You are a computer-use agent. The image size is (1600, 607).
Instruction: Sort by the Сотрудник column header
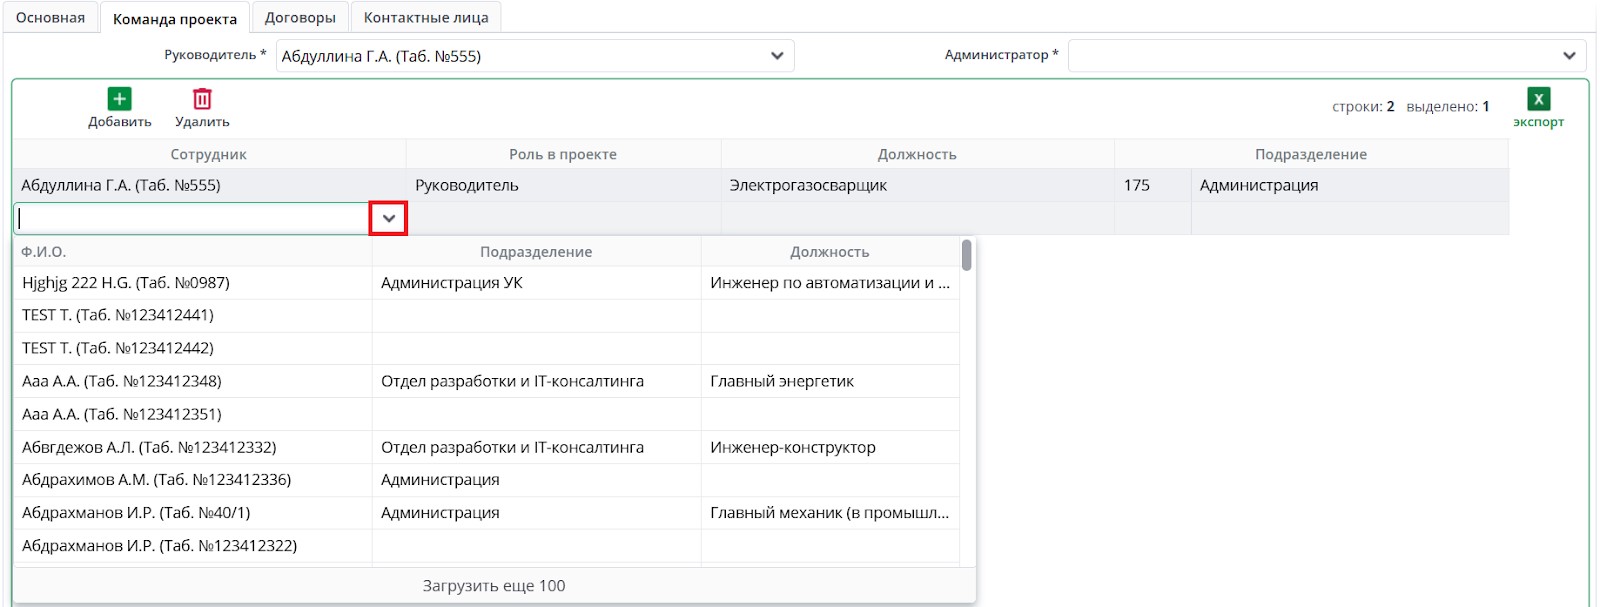(x=208, y=154)
